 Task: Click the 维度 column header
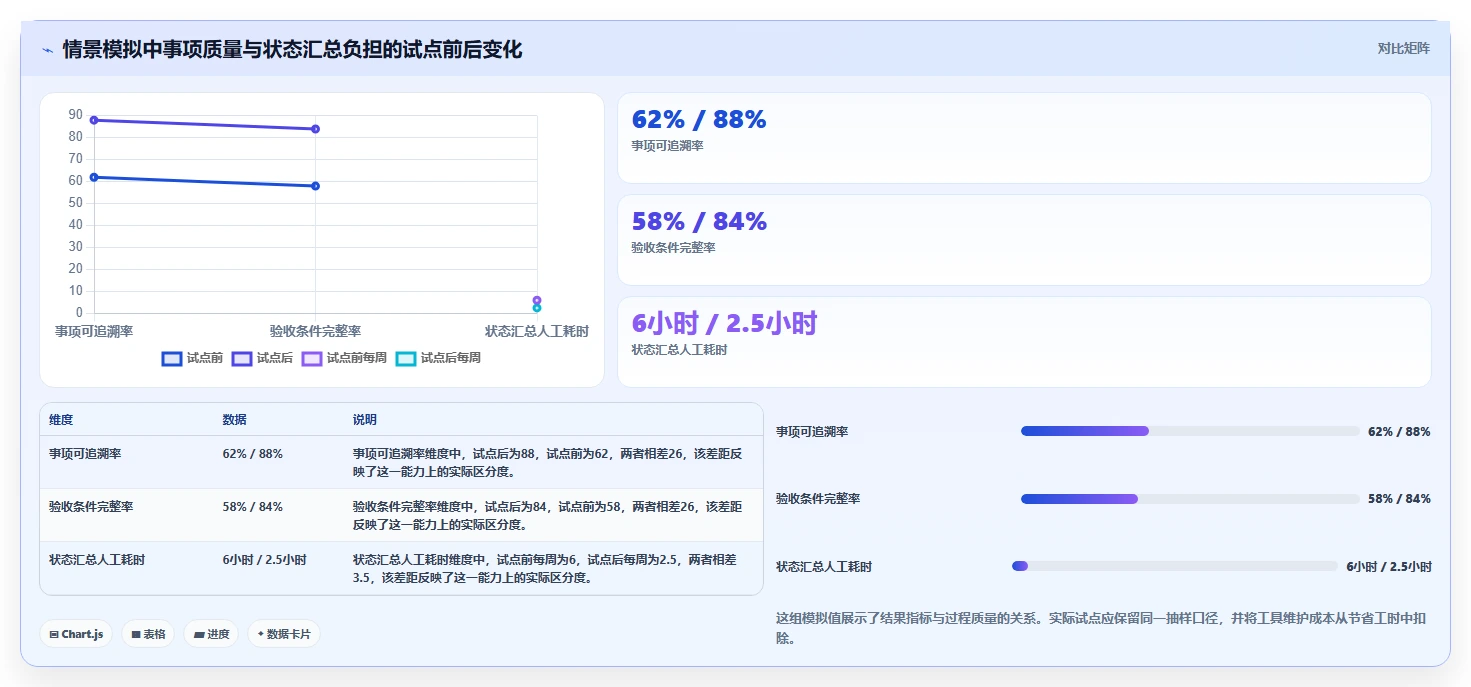tap(61, 420)
